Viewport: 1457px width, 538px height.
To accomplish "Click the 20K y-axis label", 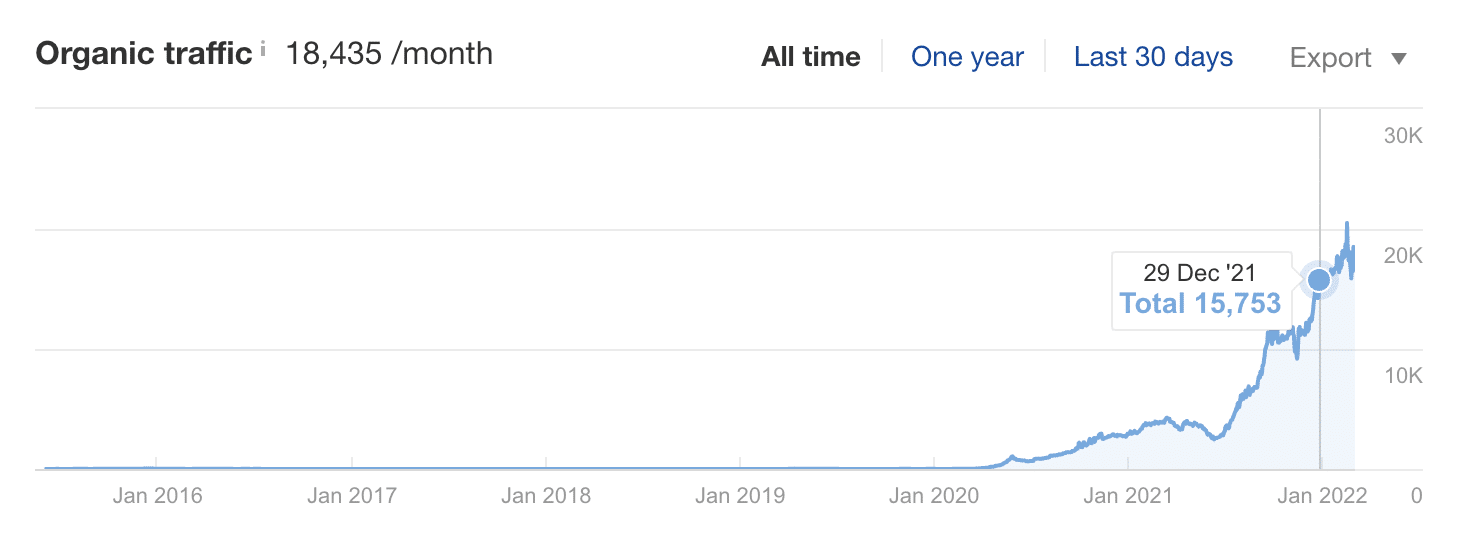I will (1402, 256).
